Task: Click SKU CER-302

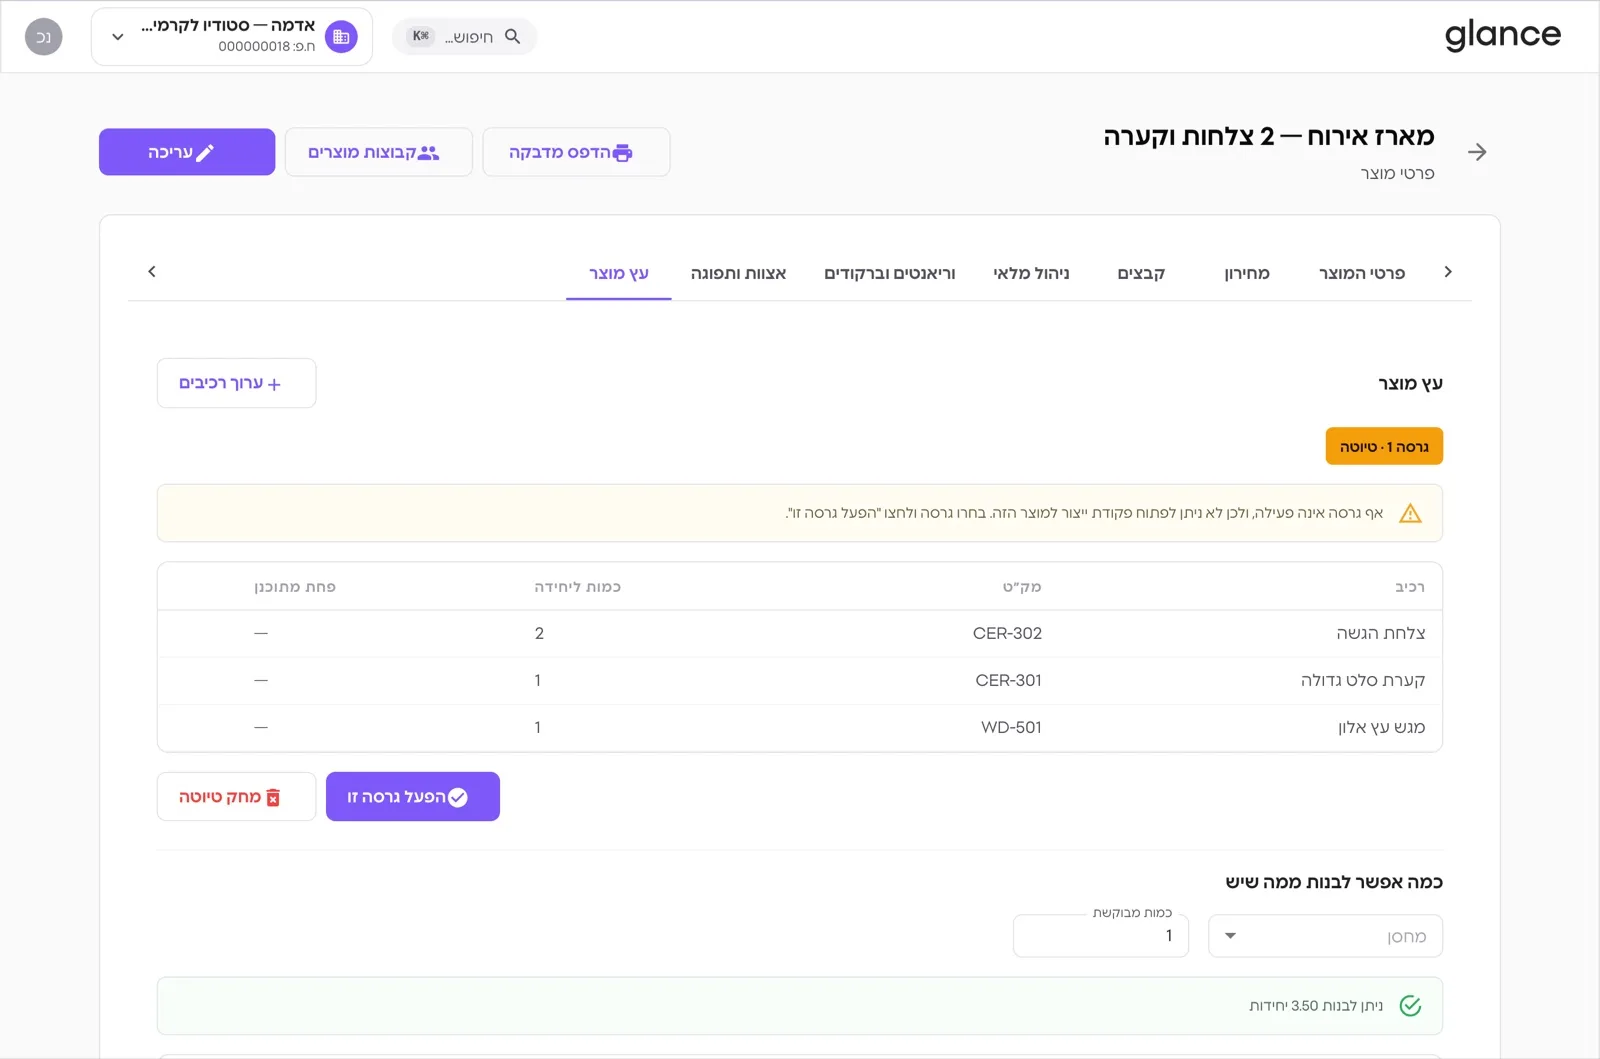Action: 1007,633
